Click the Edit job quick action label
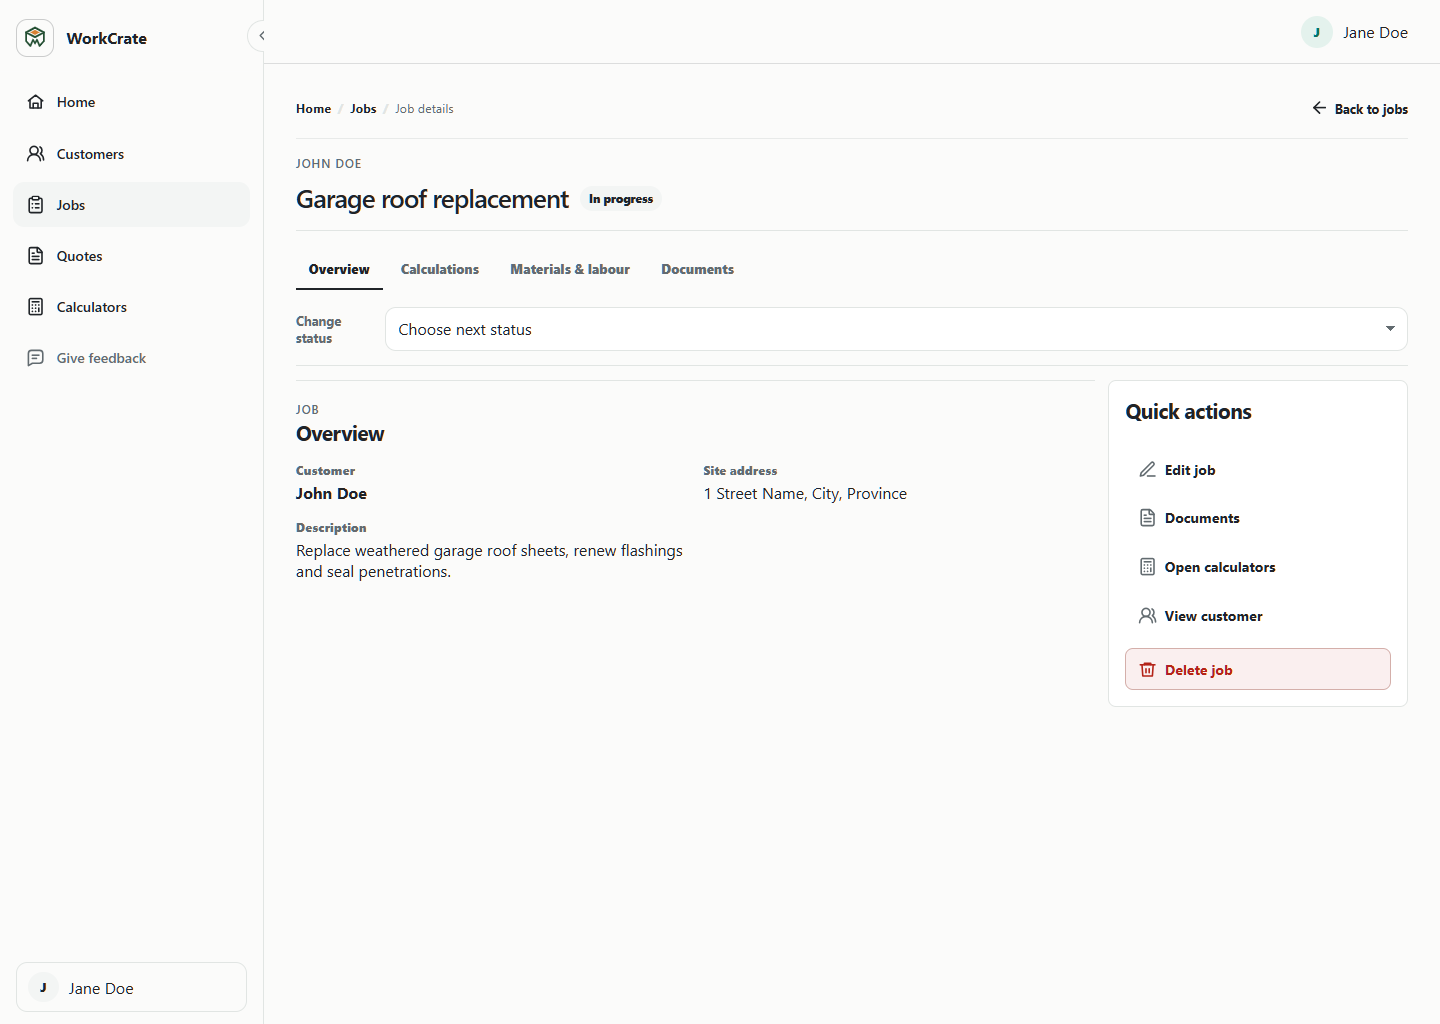Image resolution: width=1440 pixels, height=1024 pixels. tap(1190, 470)
